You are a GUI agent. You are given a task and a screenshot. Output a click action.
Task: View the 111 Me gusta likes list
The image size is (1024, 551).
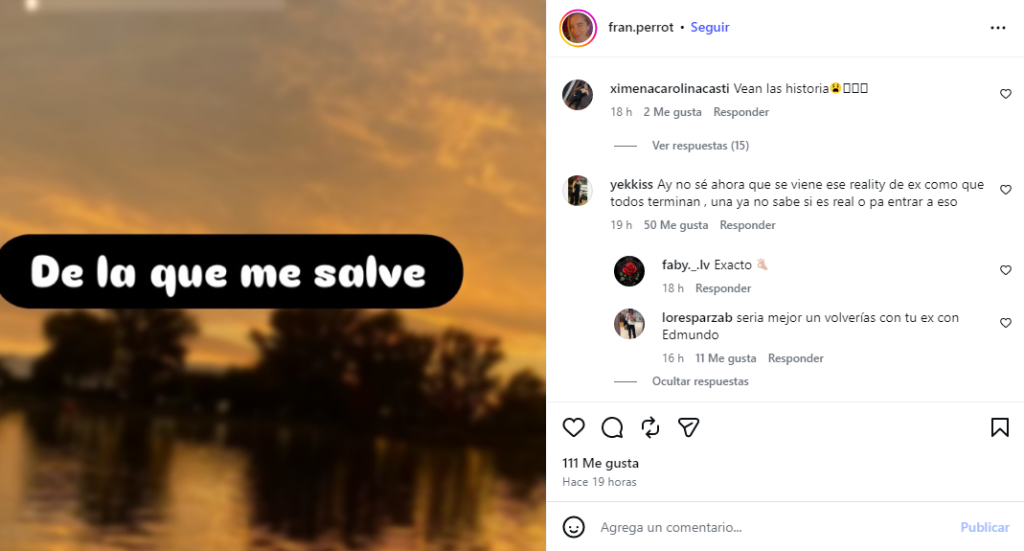(600, 463)
